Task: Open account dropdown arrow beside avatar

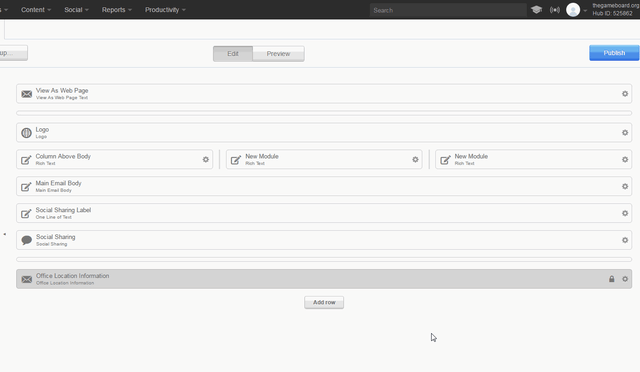Action: point(585,11)
